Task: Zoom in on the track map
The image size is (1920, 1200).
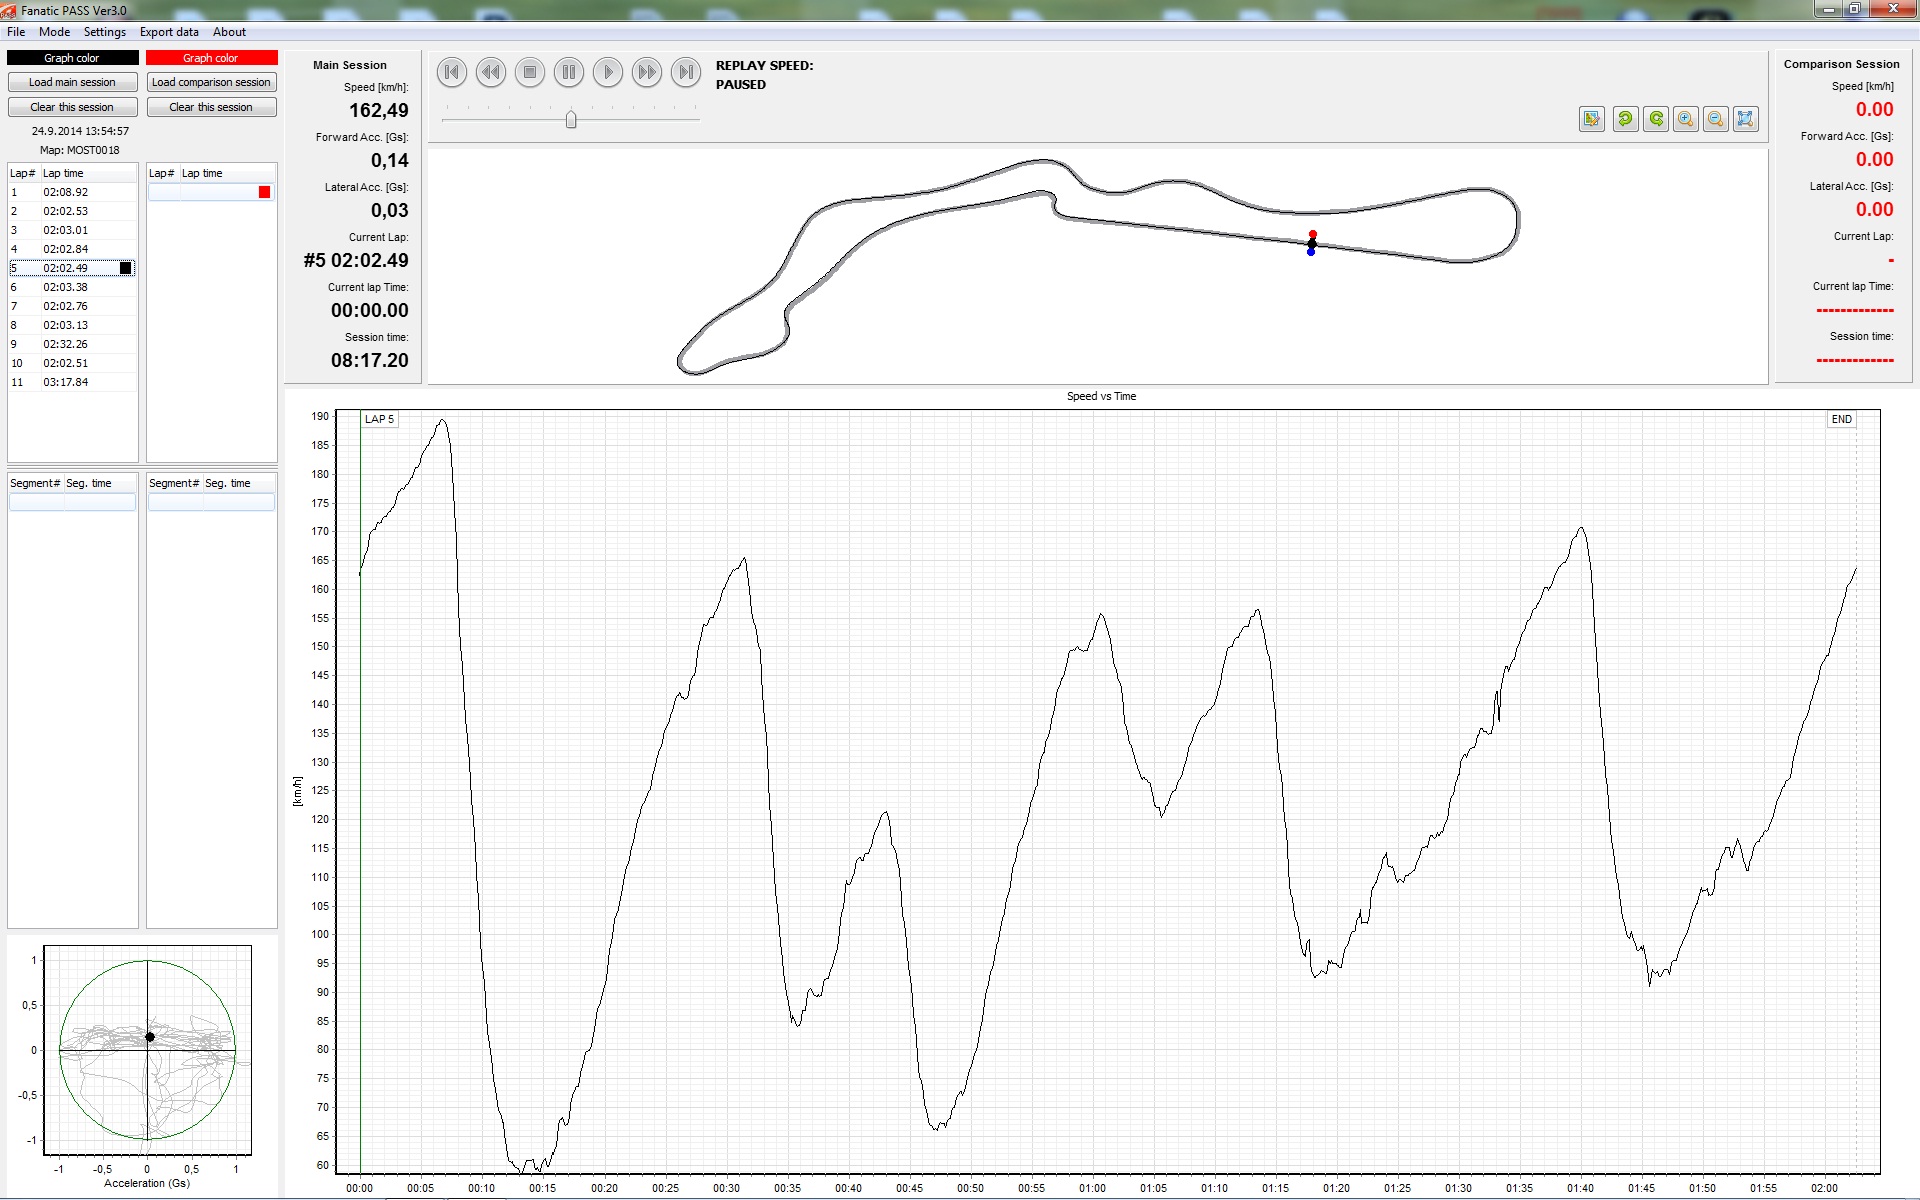Action: click(1686, 119)
